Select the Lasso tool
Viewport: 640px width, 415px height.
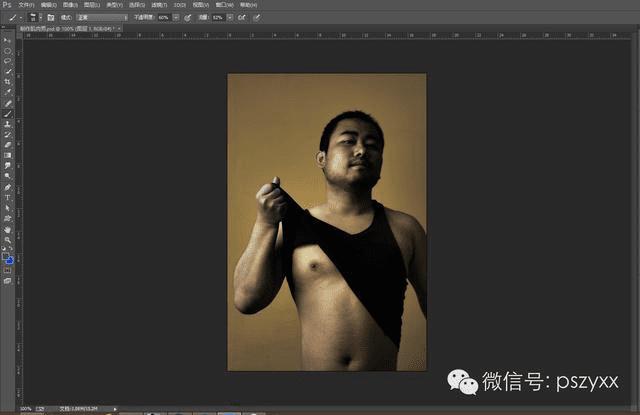click(7, 61)
